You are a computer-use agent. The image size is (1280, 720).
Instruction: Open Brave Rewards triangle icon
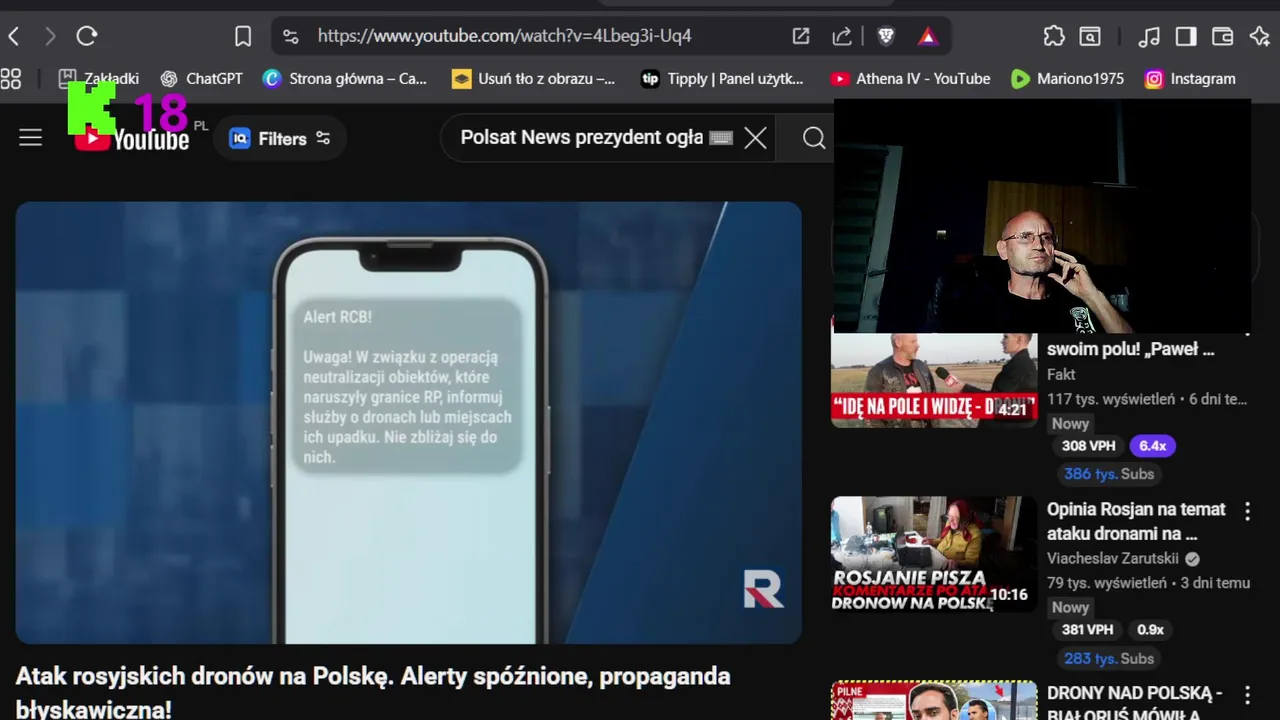click(928, 37)
